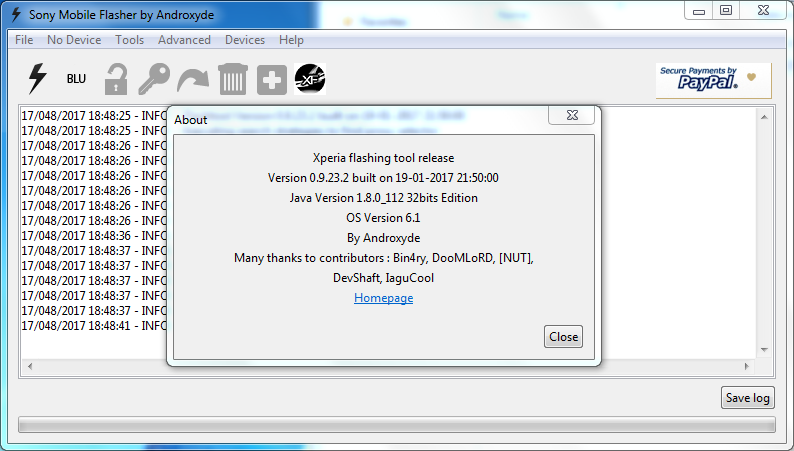Click the BLU bootloader unlock button
This screenshot has height=451, width=794.
point(76,79)
